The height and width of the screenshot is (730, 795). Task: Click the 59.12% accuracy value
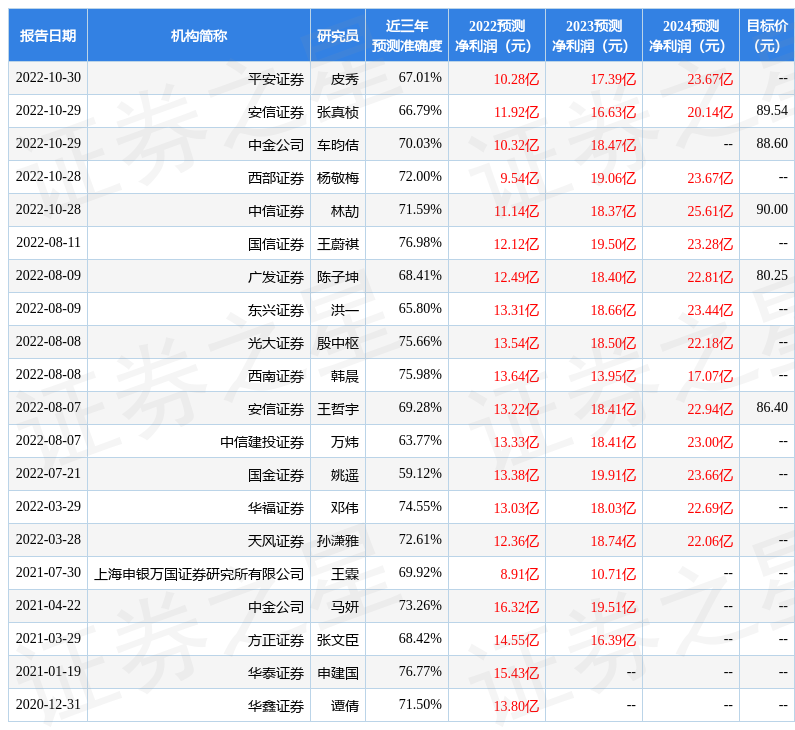[x=420, y=473]
